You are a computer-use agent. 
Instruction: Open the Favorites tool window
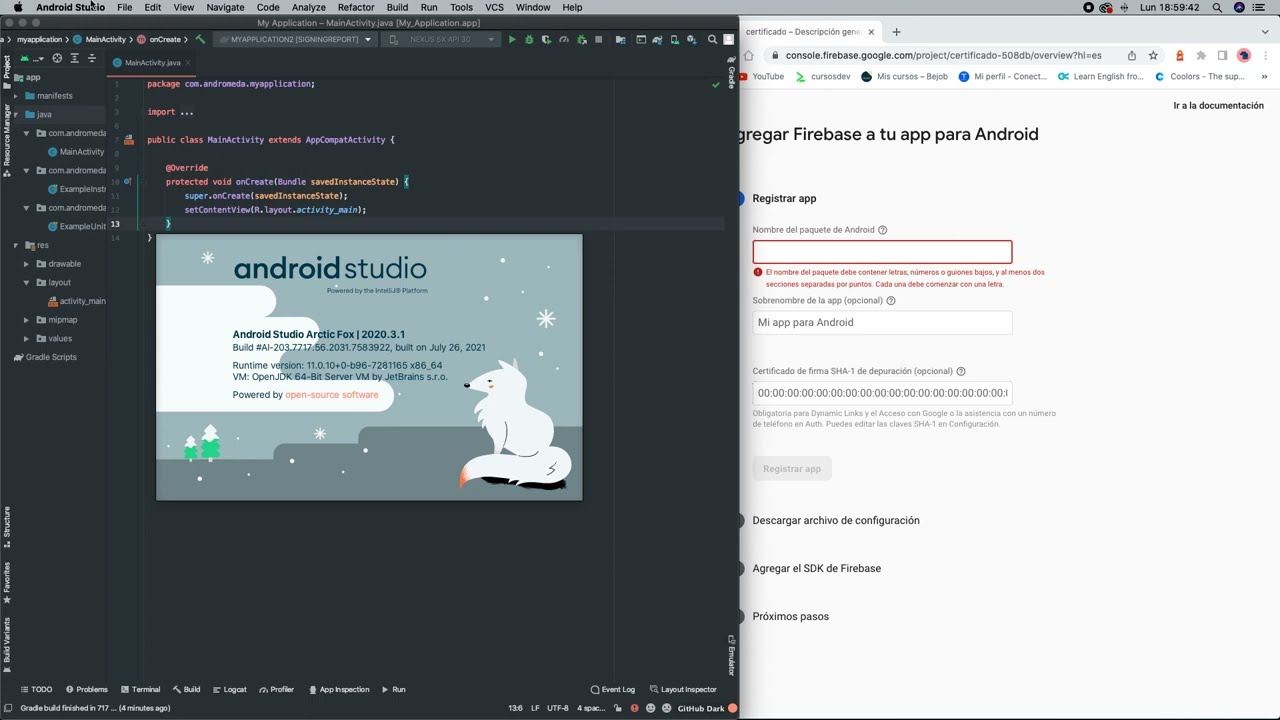6,582
